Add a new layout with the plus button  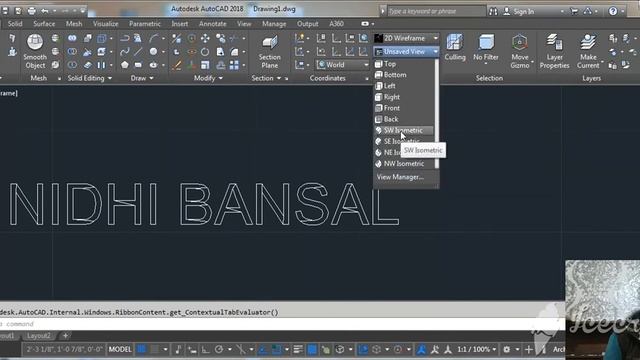click(x=65, y=336)
